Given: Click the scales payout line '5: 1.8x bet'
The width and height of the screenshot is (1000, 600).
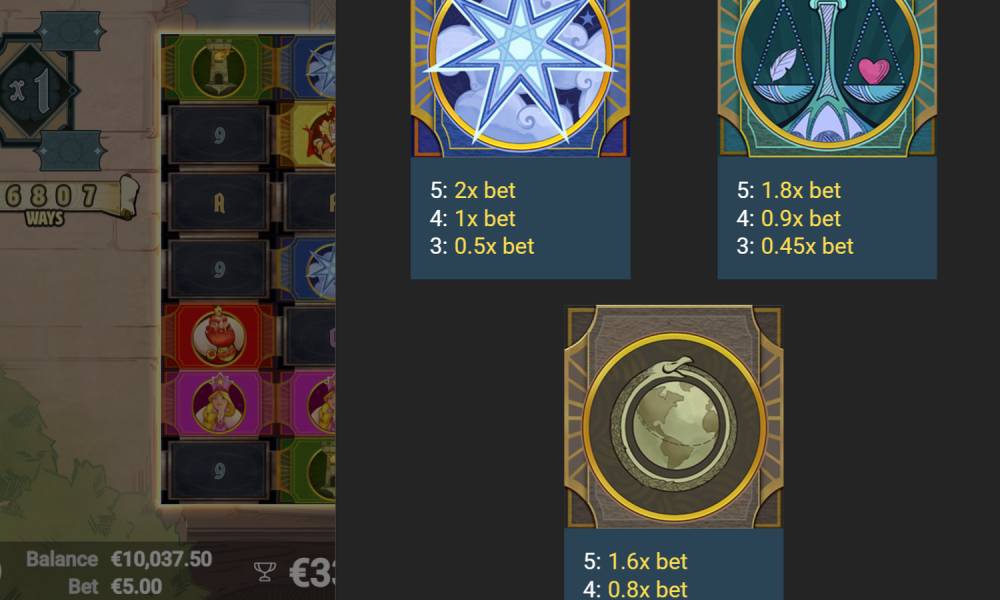Looking at the screenshot, I should coord(789,190).
